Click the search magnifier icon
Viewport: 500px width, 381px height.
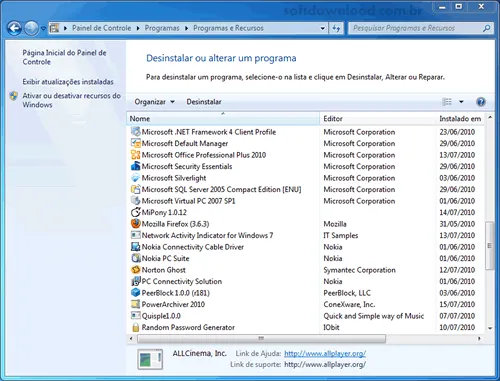pos(486,28)
